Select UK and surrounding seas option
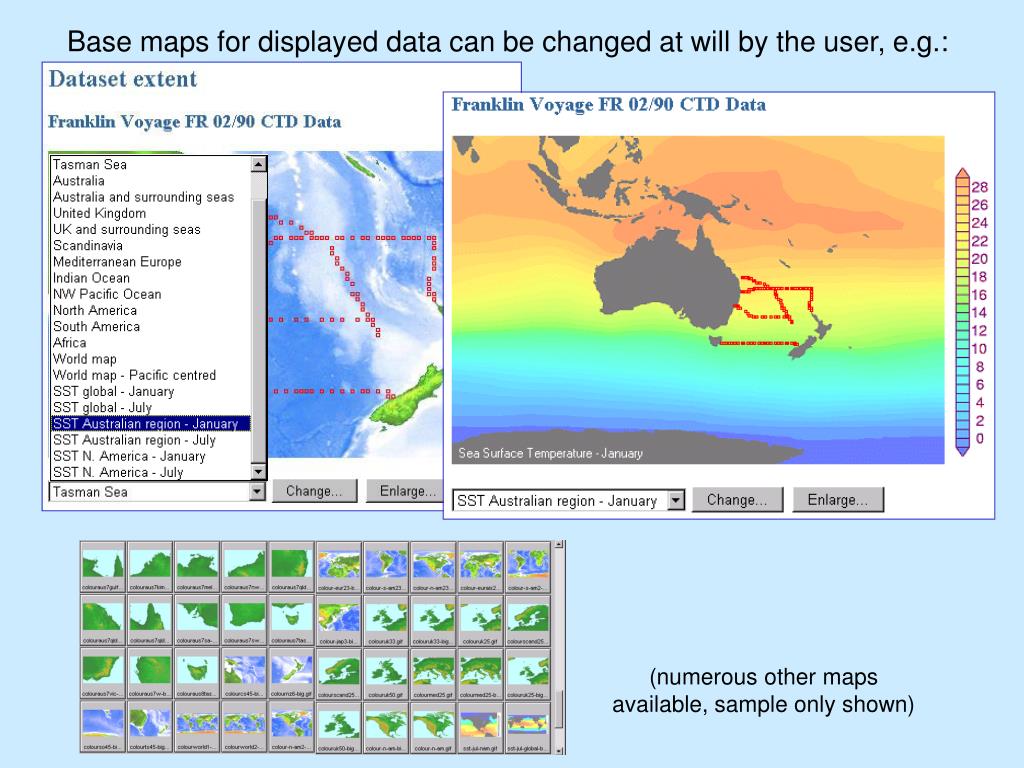 click(150, 229)
